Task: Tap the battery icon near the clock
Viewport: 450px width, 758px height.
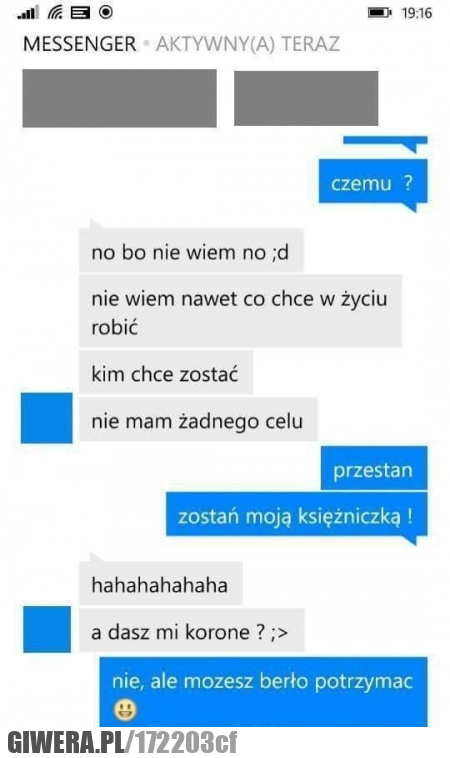Action: pos(380,13)
